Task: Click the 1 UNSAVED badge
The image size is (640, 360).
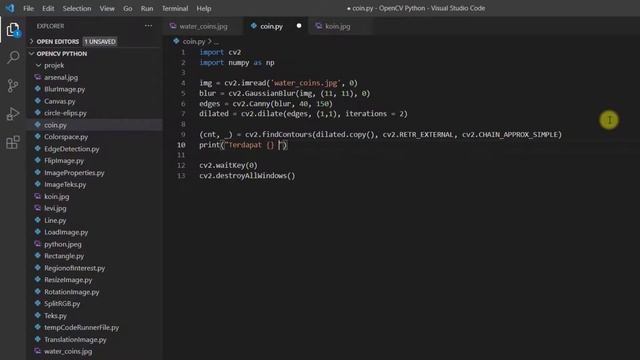Action: (100, 42)
